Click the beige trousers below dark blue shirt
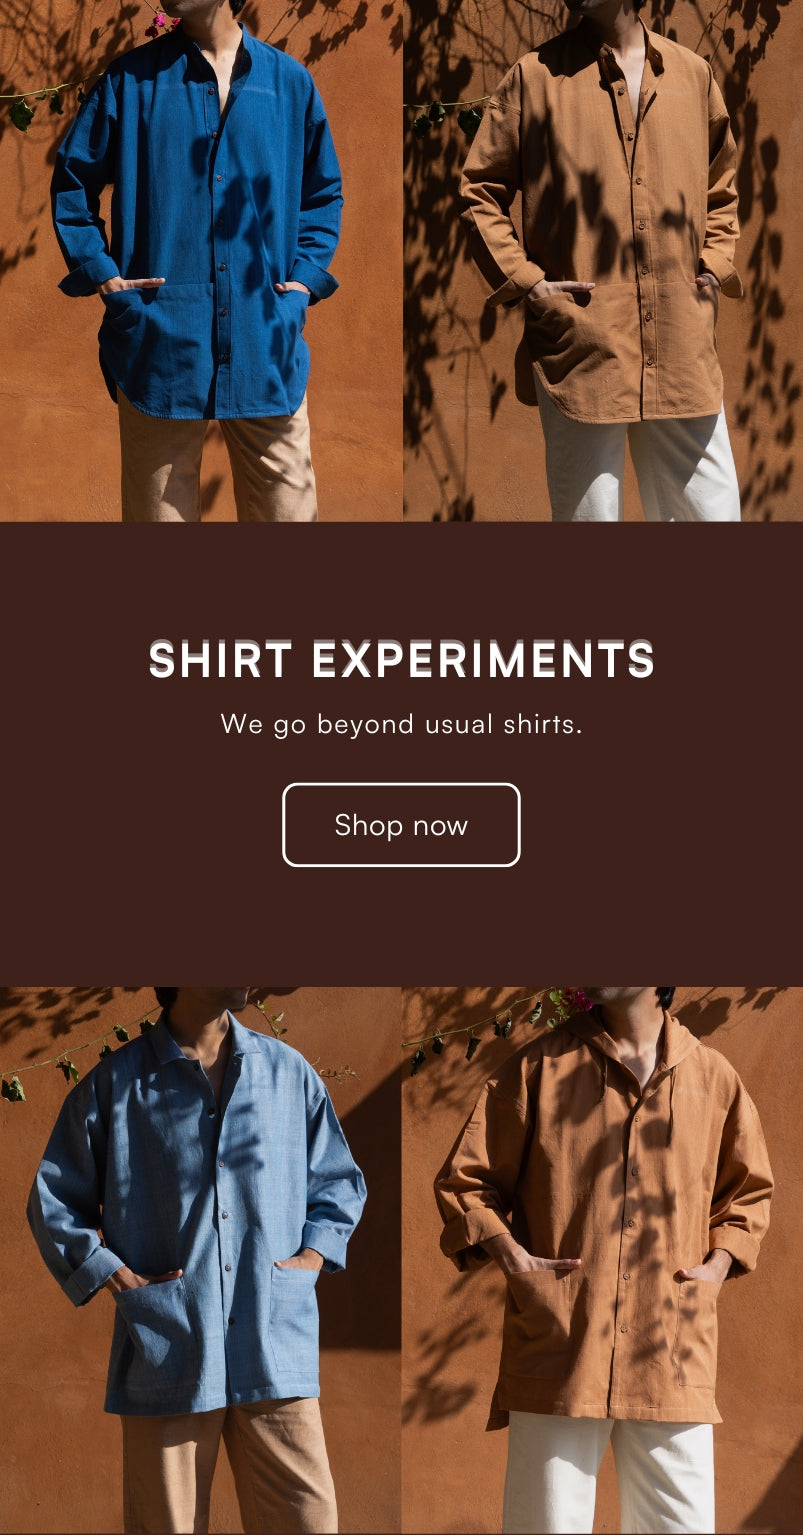 [217, 458]
